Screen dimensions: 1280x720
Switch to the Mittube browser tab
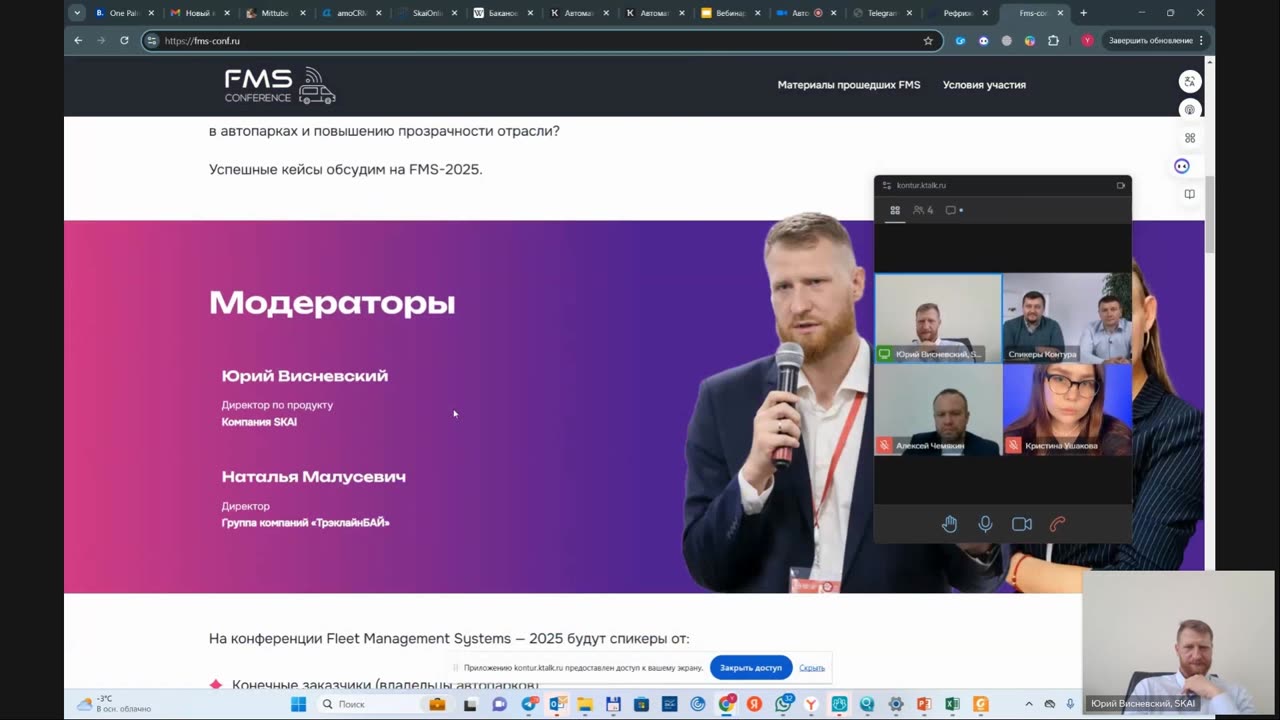coord(276,13)
